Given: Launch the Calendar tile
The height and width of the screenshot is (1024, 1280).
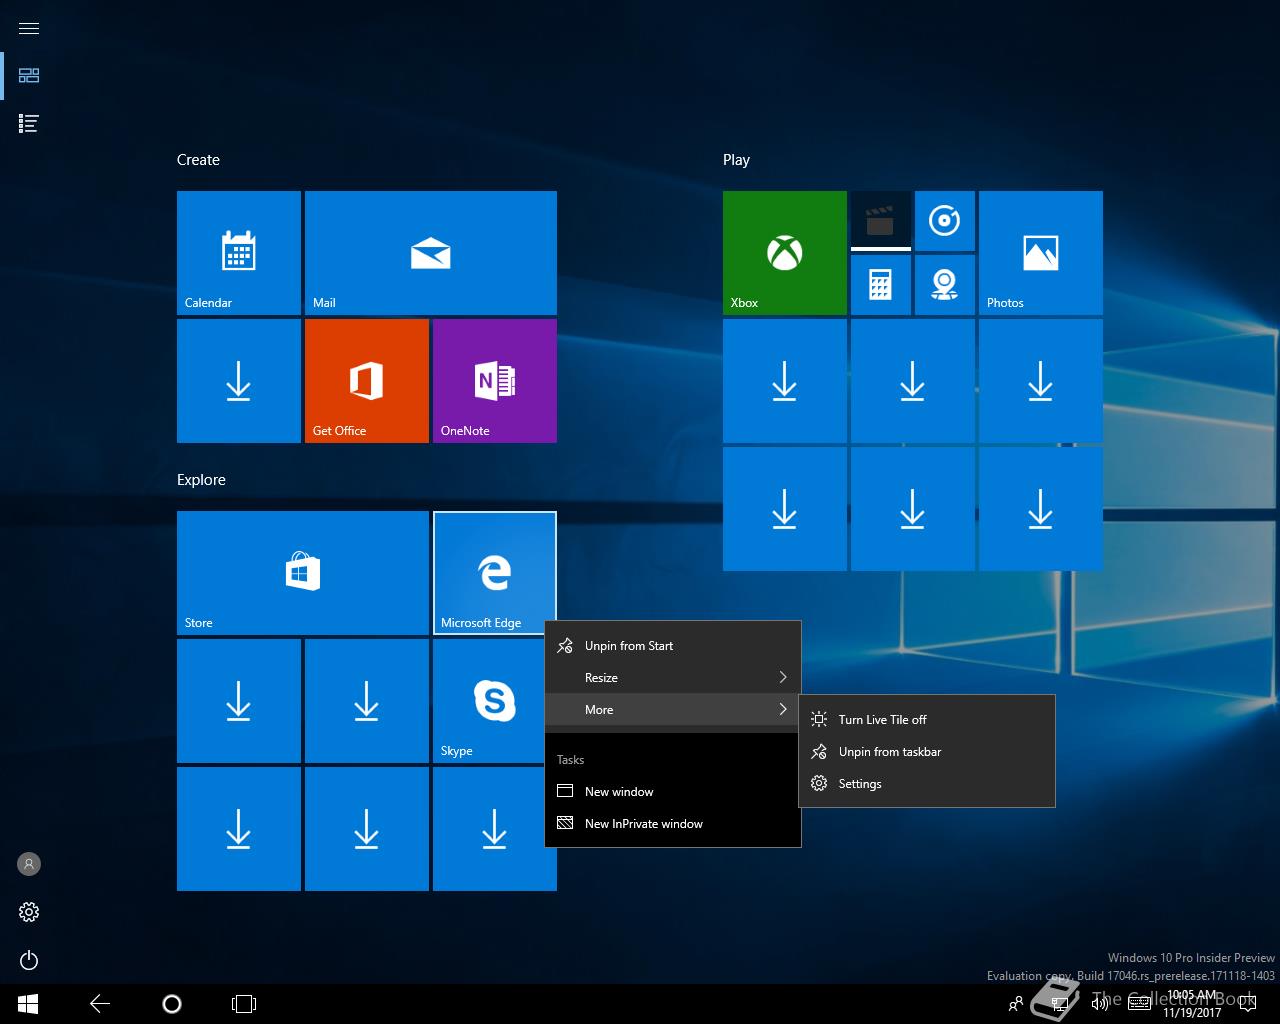Looking at the screenshot, I should 239,253.
